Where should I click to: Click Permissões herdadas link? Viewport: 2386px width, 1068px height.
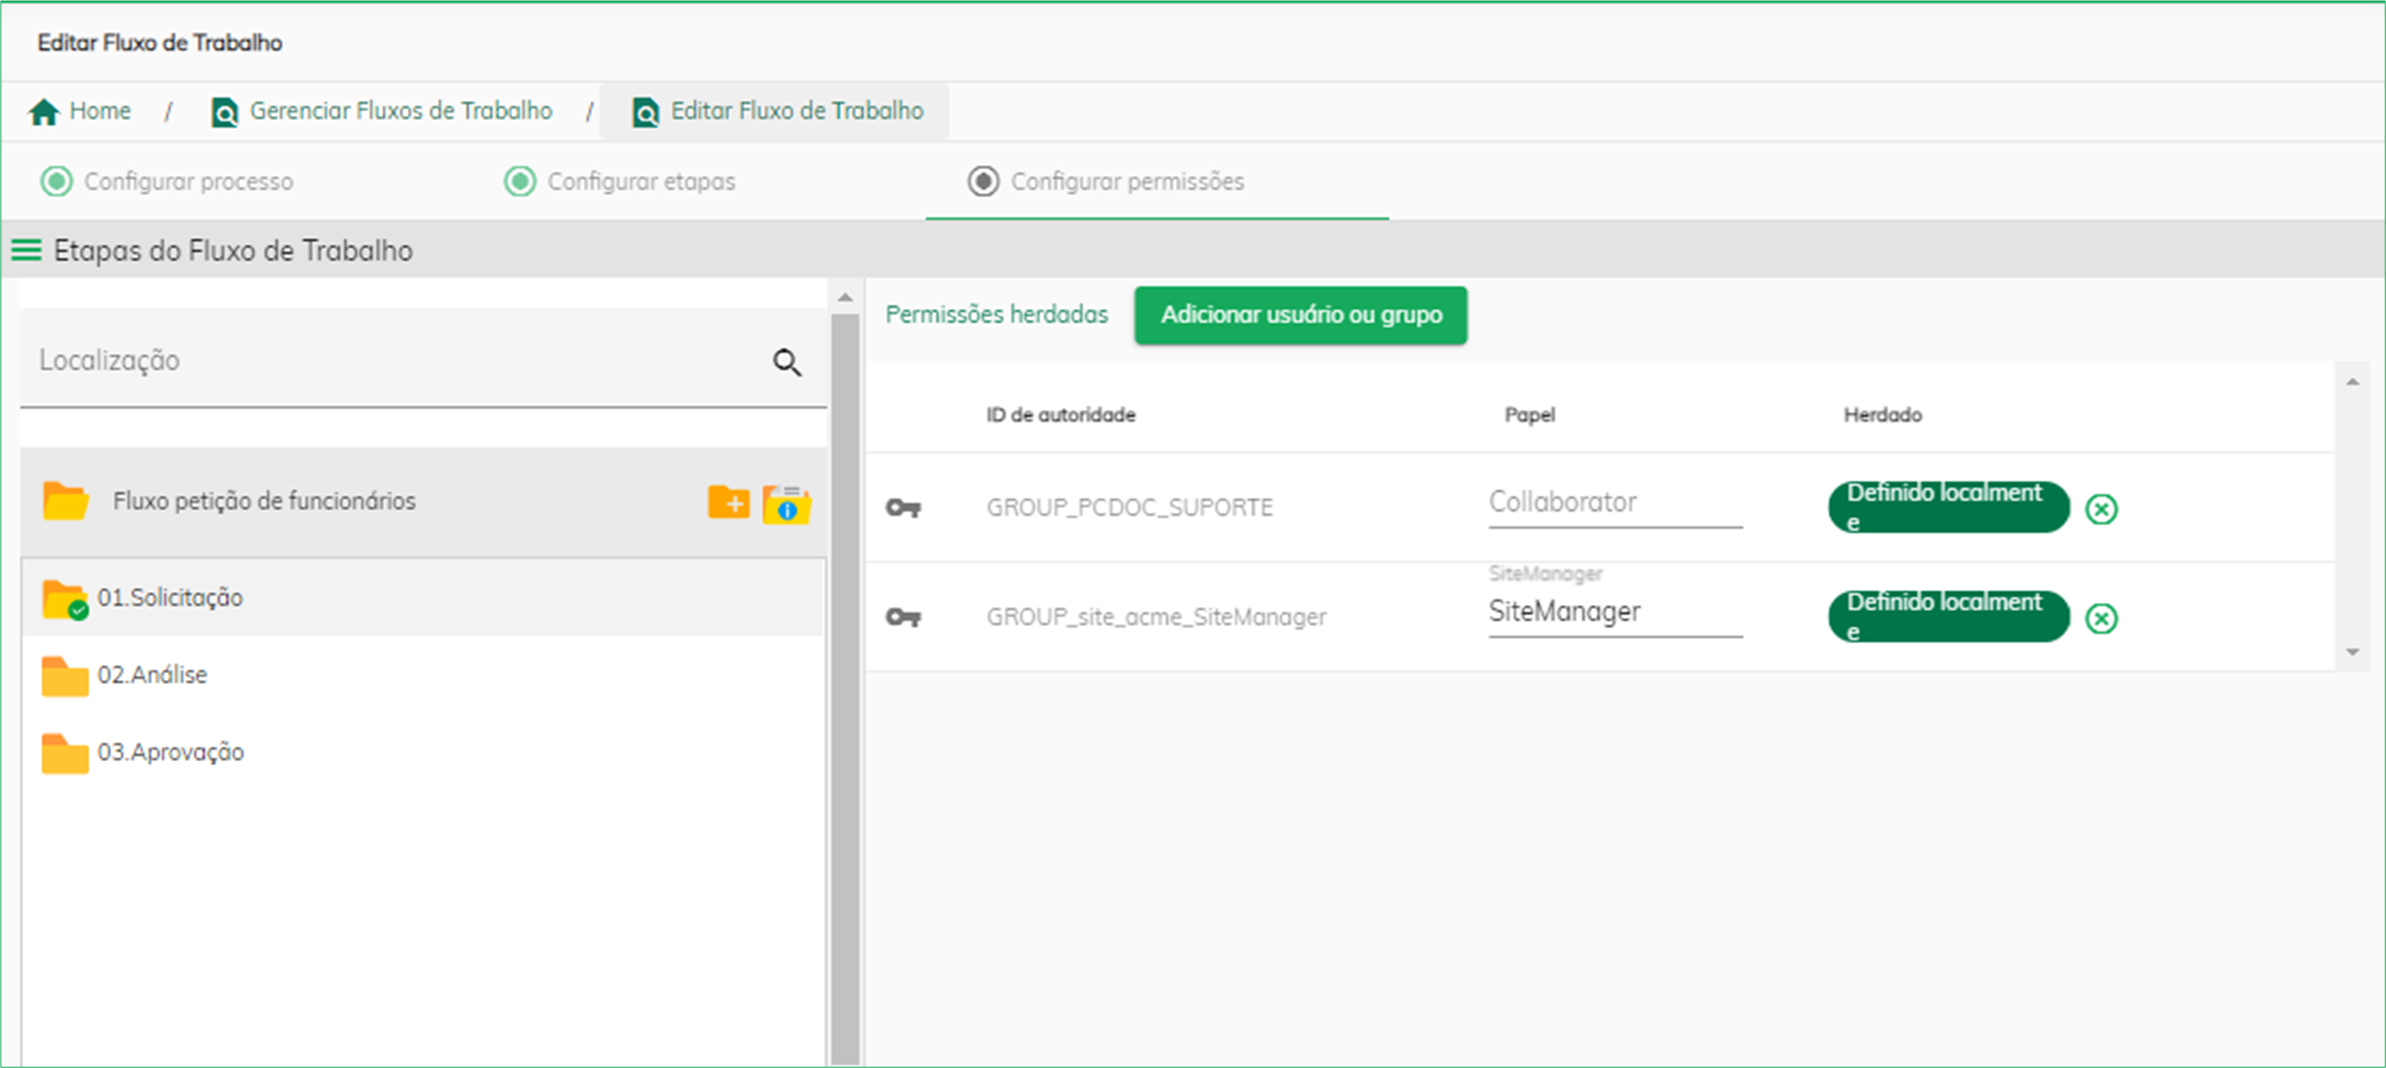click(x=997, y=315)
